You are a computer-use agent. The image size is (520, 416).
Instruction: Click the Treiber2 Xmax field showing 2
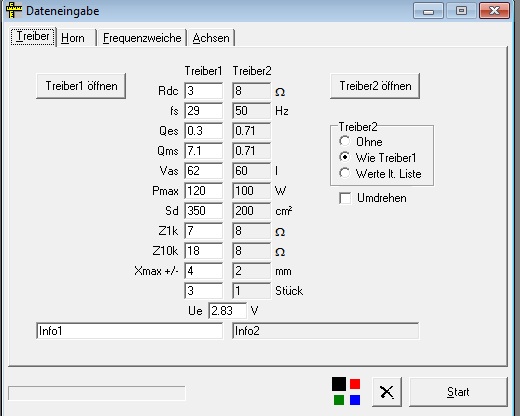point(252,271)
